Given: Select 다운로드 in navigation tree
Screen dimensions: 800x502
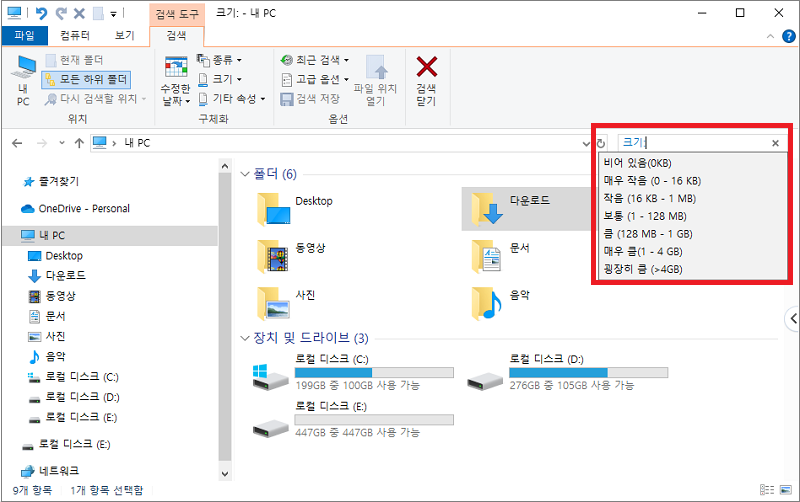Looking at the screenshot, I should [x=57, y=275].
